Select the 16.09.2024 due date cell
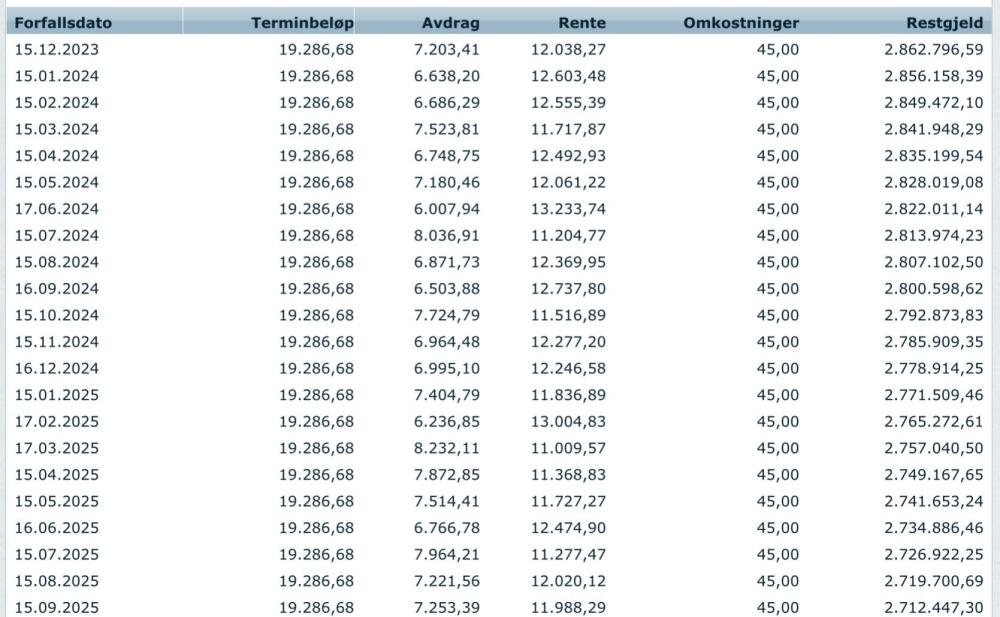The height and width of the screenshot is (617, 1000). (58, 288)
